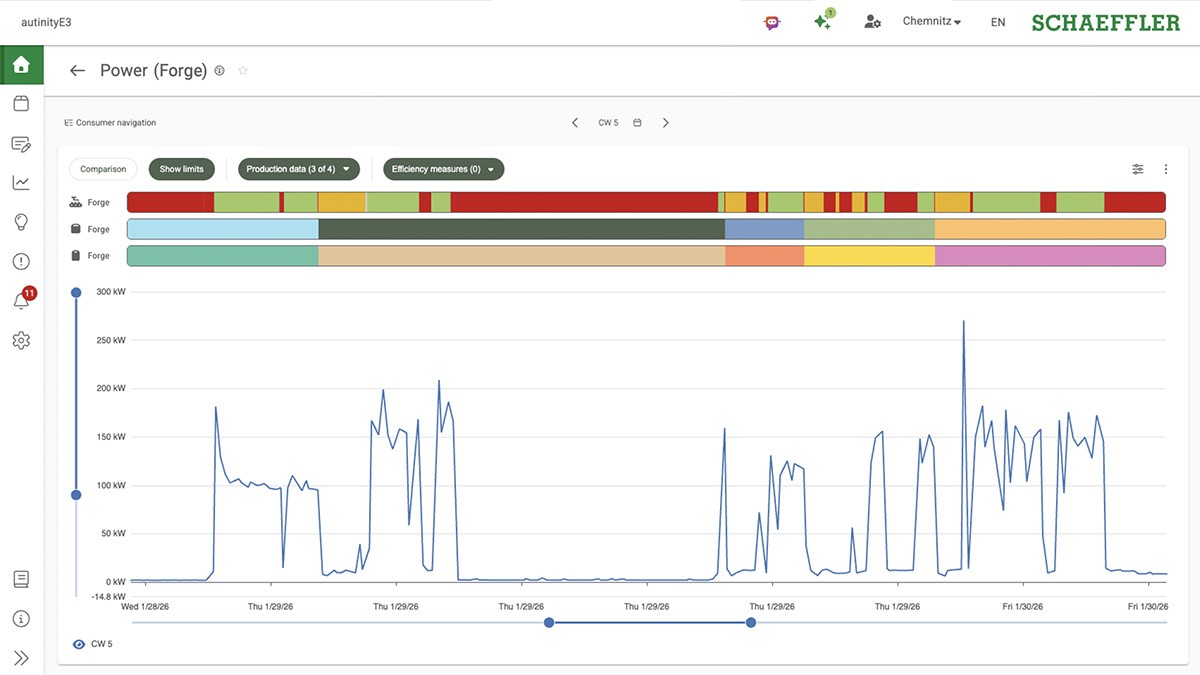1200x675 pixels.
Task: Open the Chemnitz location dropdown
Action: pyautogui.click(x=930, y=20)
